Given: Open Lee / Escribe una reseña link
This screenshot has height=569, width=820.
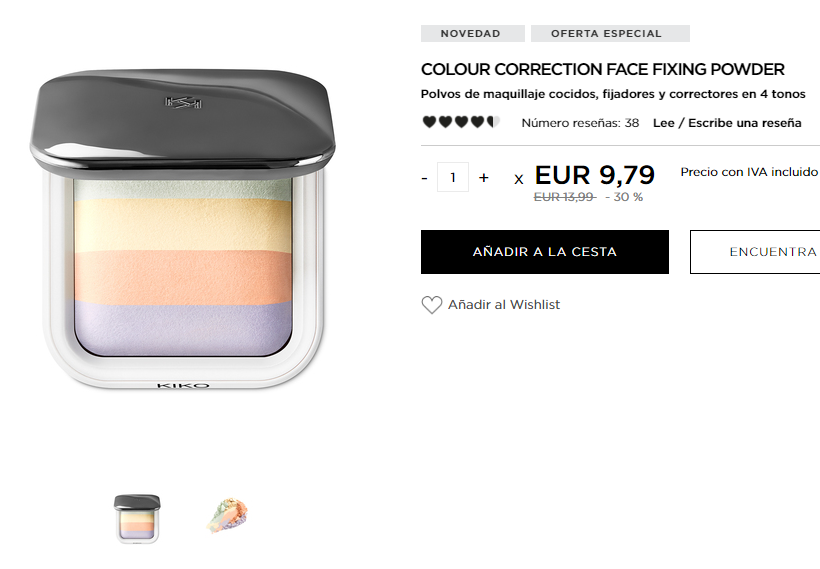Looking at the screenshot, I should click(727, 123).
